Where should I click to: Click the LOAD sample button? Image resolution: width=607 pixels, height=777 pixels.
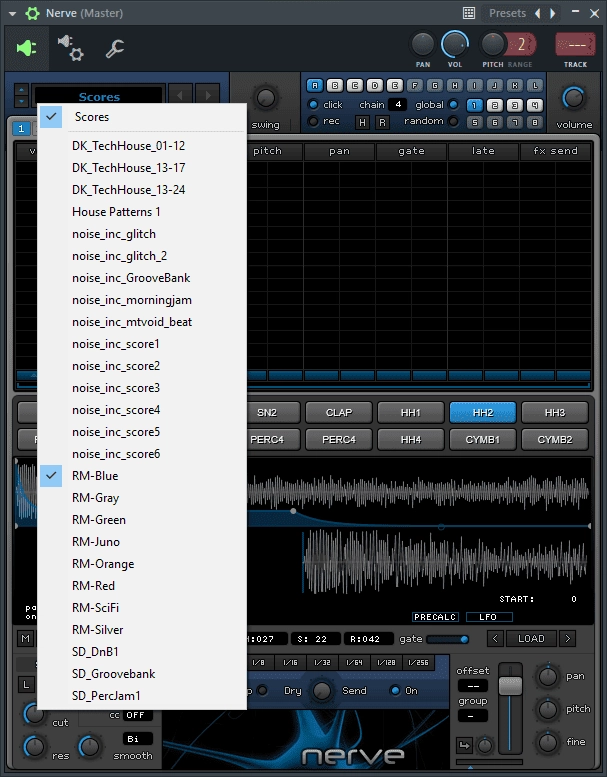531,638
